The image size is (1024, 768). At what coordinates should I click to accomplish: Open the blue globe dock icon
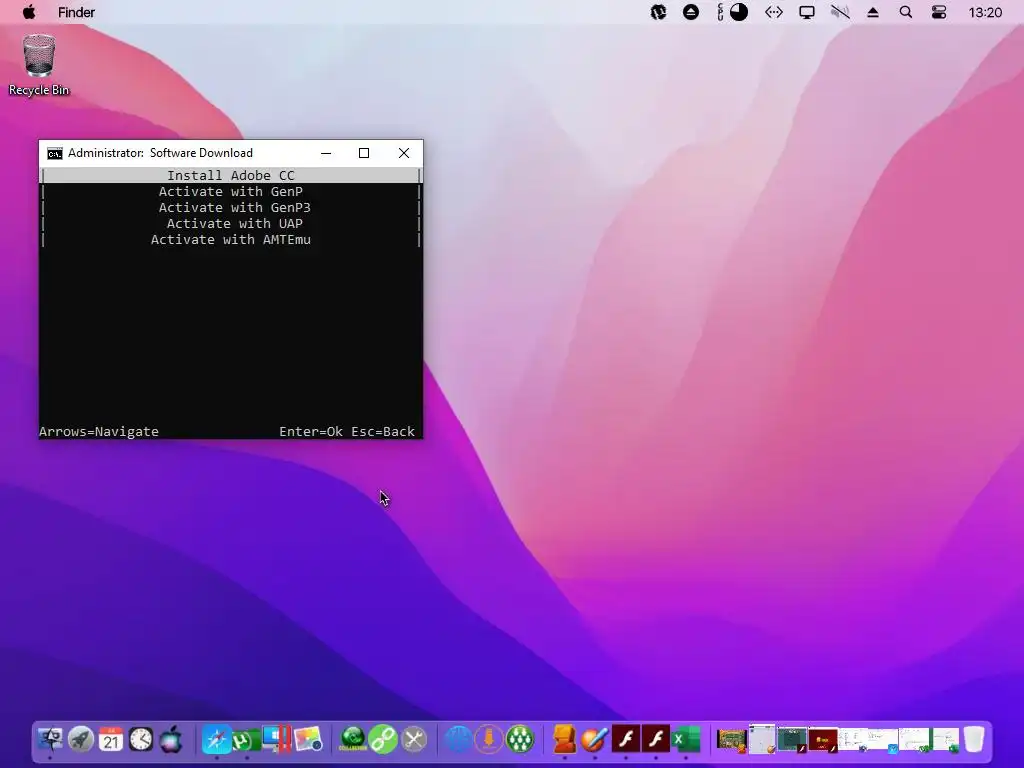[458, 739]
